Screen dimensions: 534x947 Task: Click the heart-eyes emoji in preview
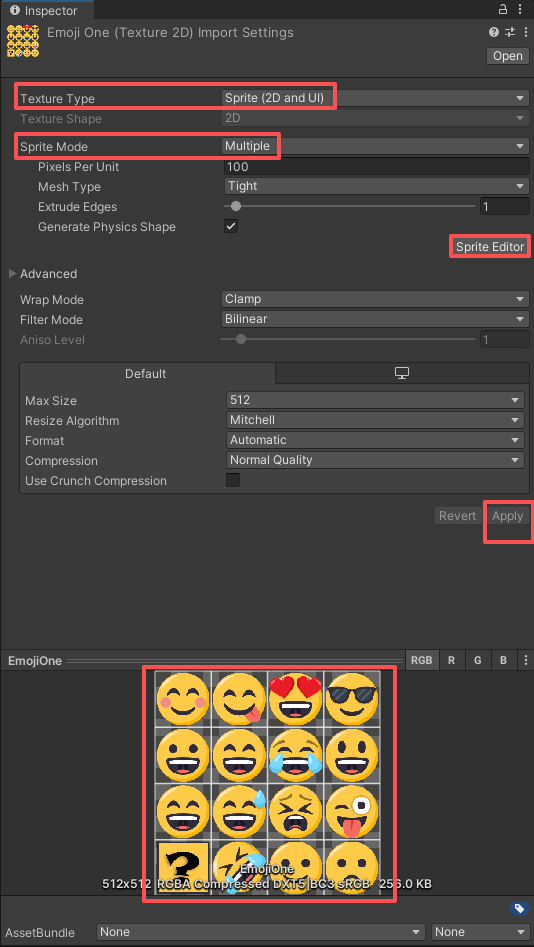pos(296,698)
